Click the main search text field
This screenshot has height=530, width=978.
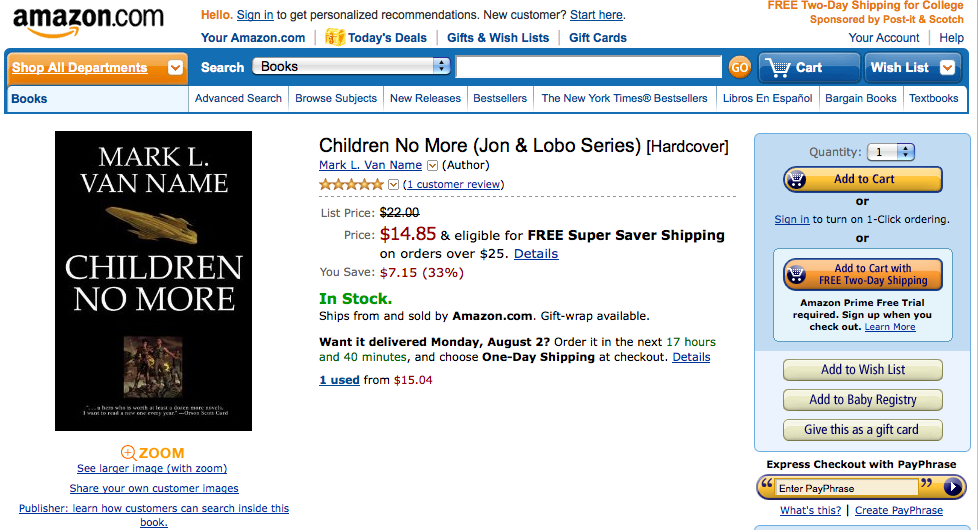(589, 67)
